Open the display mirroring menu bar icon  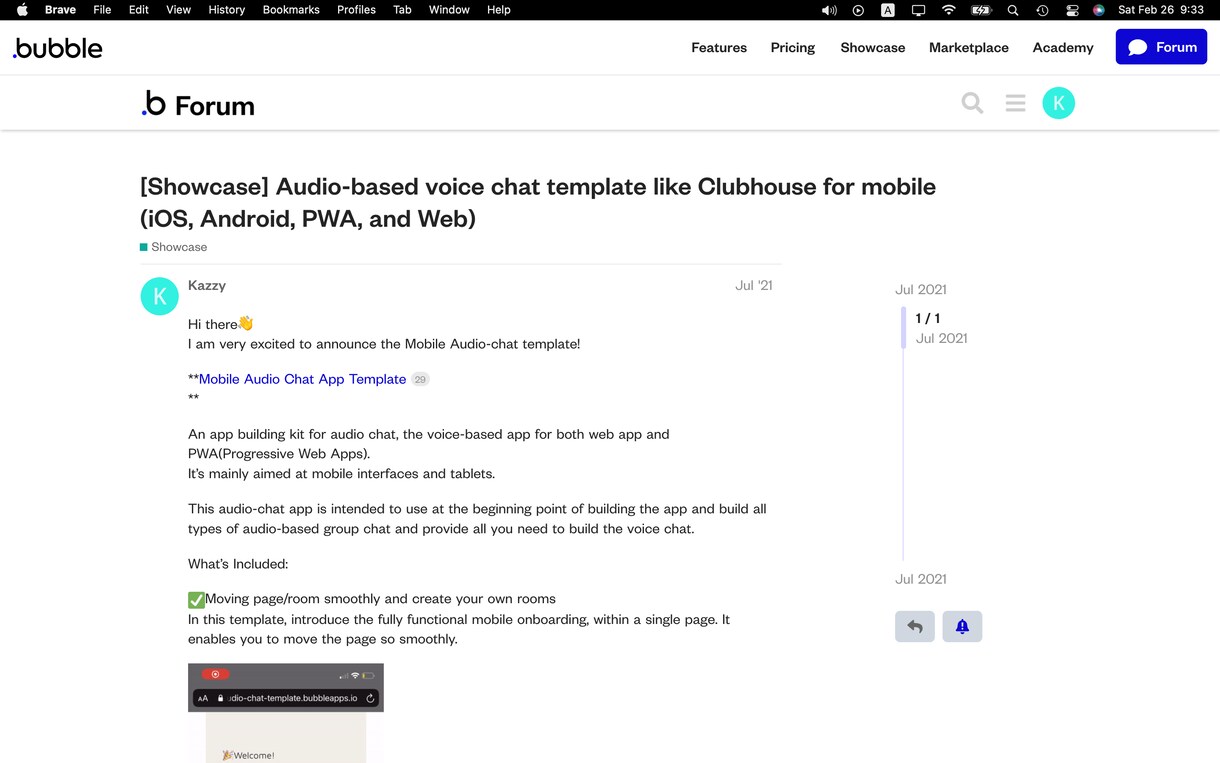click(918, 10)
